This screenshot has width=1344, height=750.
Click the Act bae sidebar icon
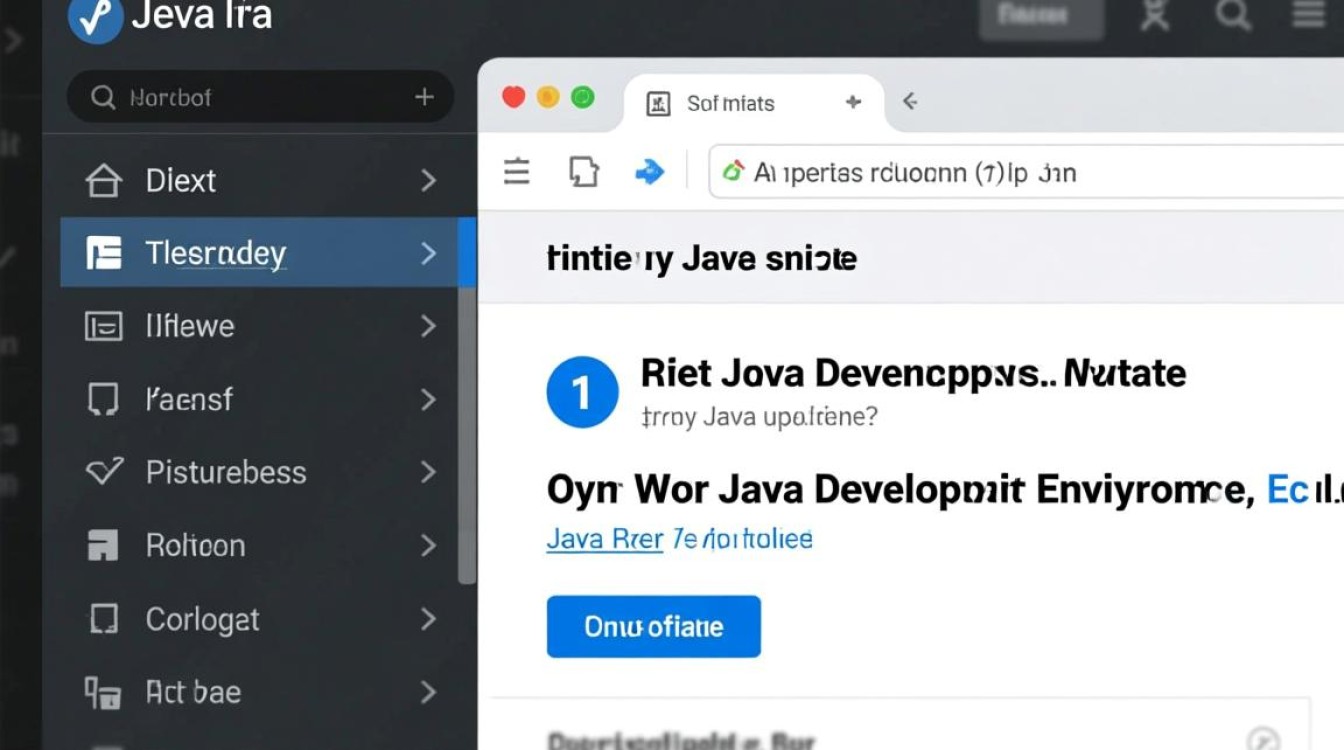[x=106, y=691]
